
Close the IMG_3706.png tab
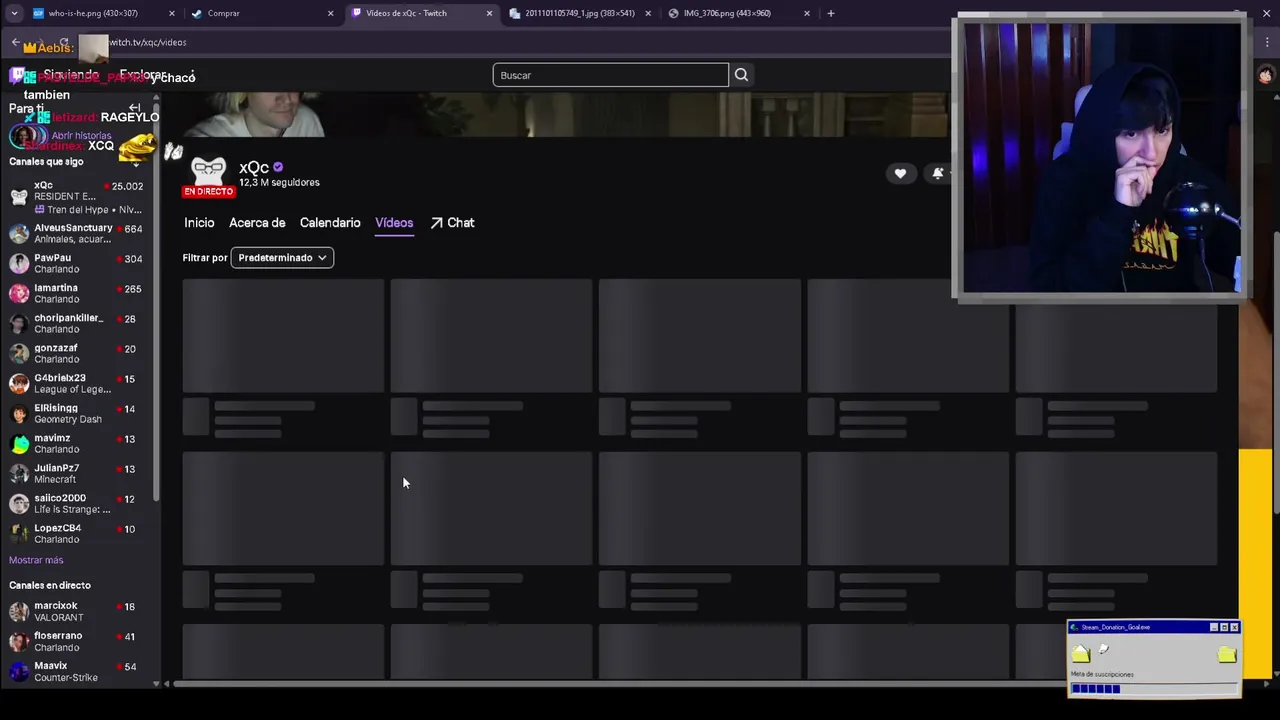pos(807,13)
